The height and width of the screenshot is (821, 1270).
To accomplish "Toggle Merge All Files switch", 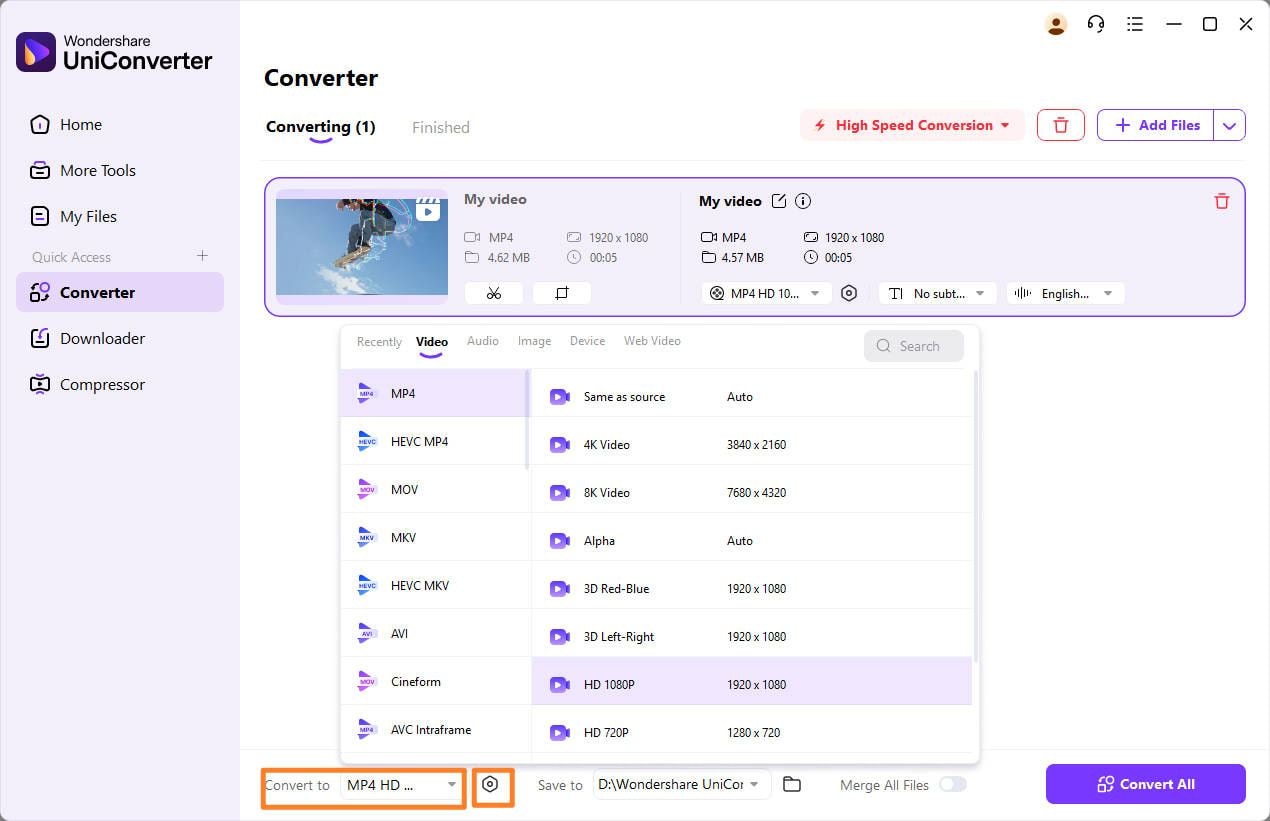I will [953, 784].
